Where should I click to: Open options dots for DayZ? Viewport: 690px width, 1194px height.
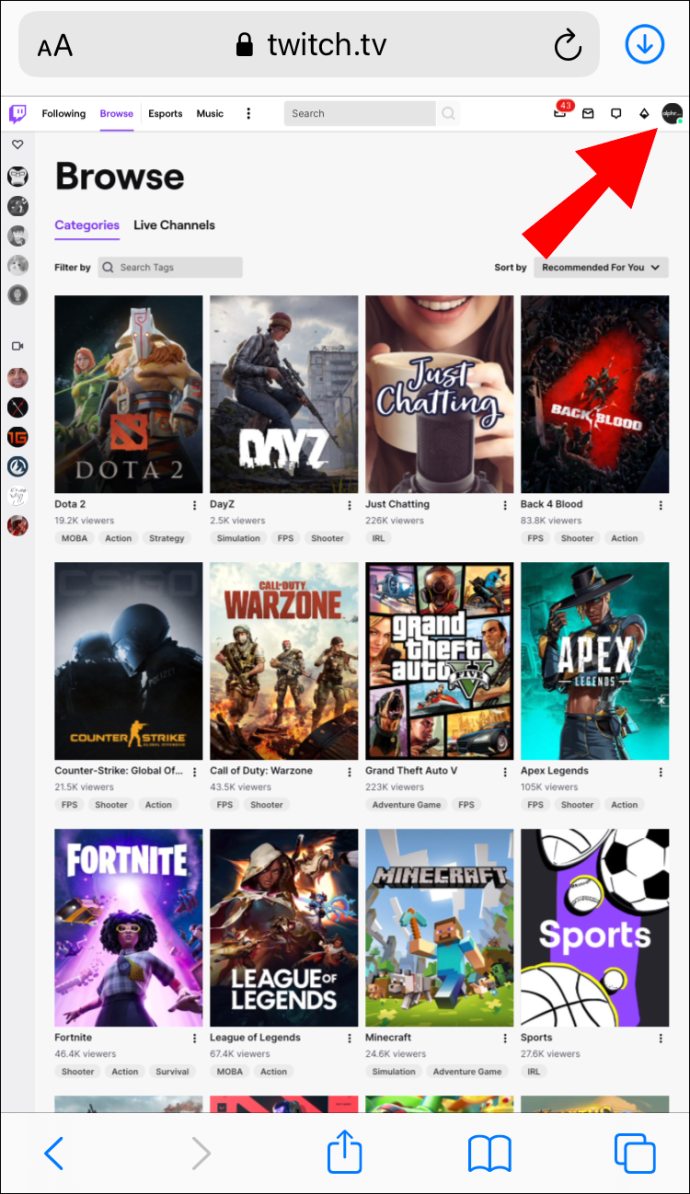click(350, 505)
